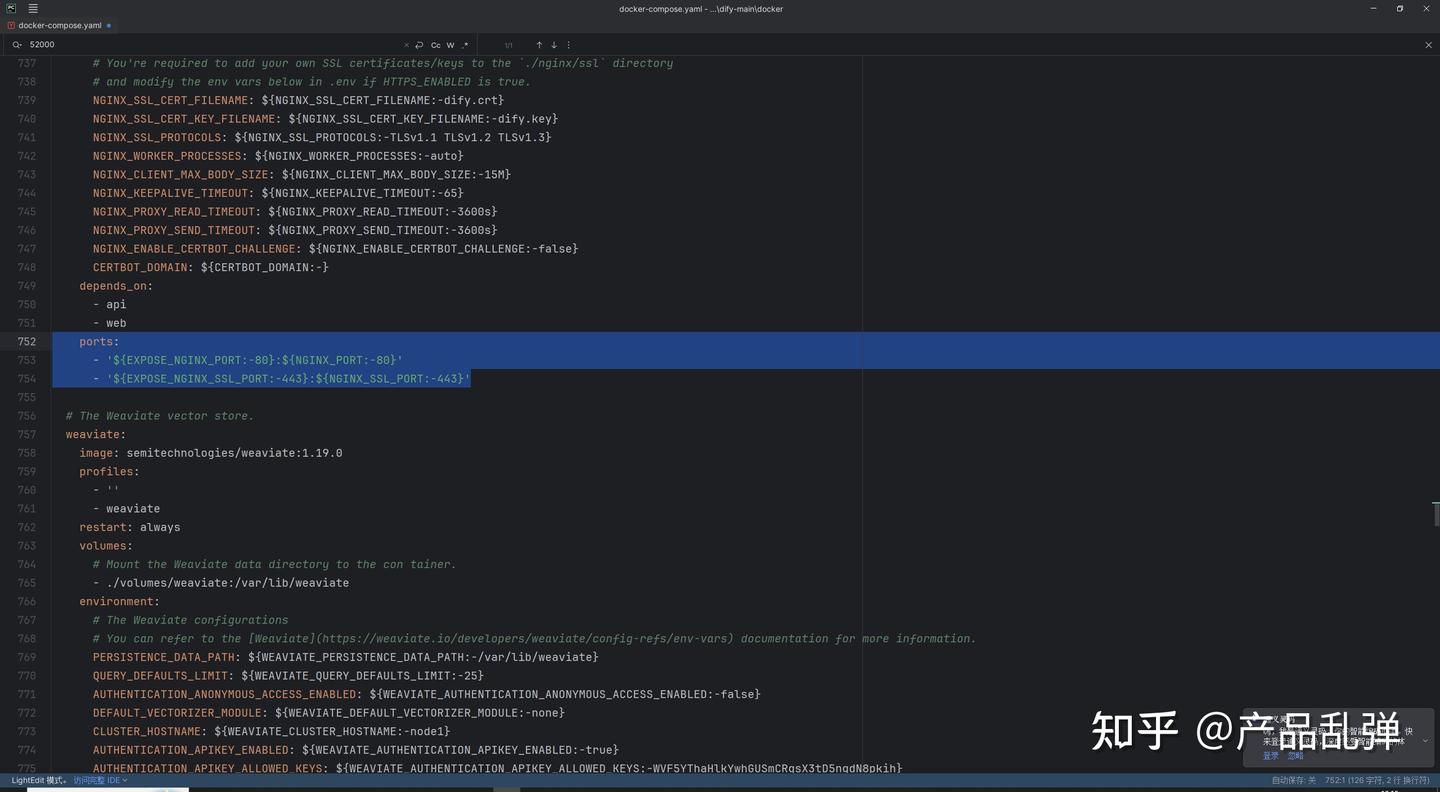Toggle Regex (.*) search option

click(x=465, y=45)
